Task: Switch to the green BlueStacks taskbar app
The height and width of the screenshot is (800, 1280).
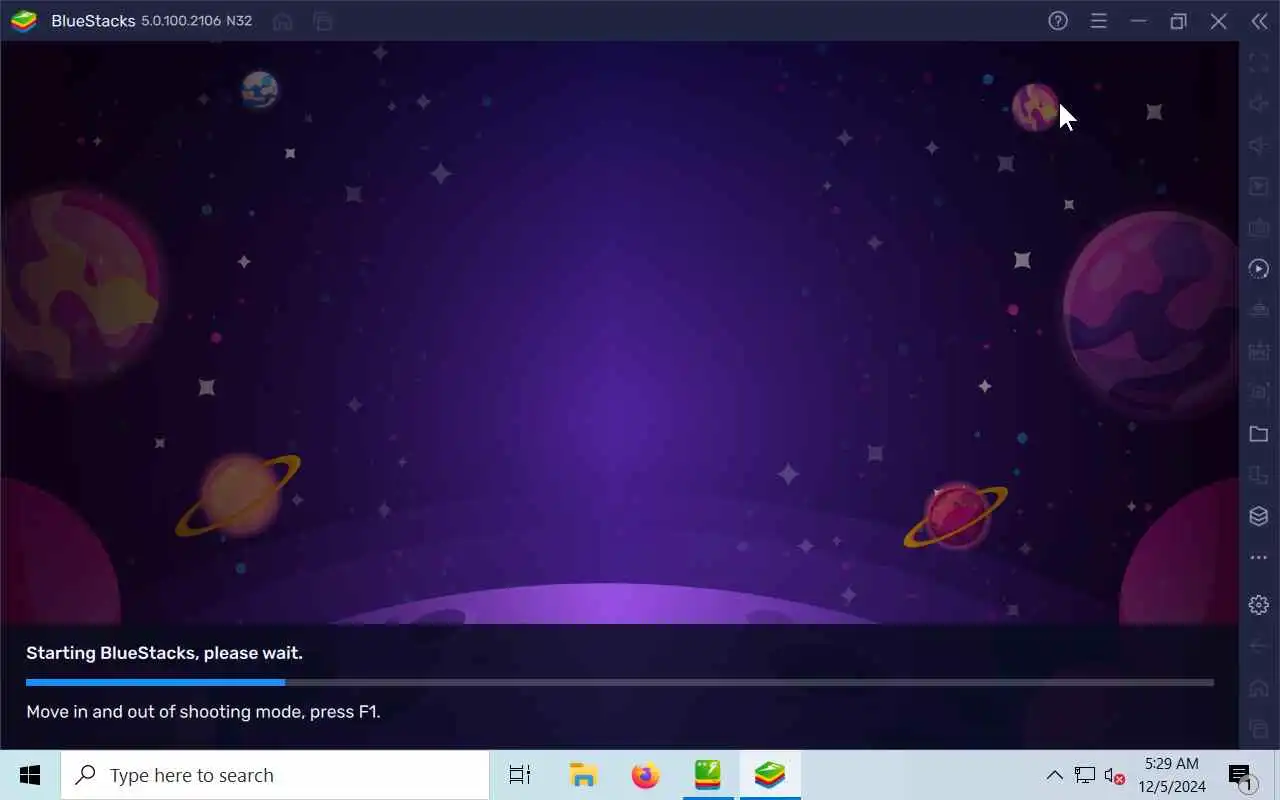Action: (708, 775)
